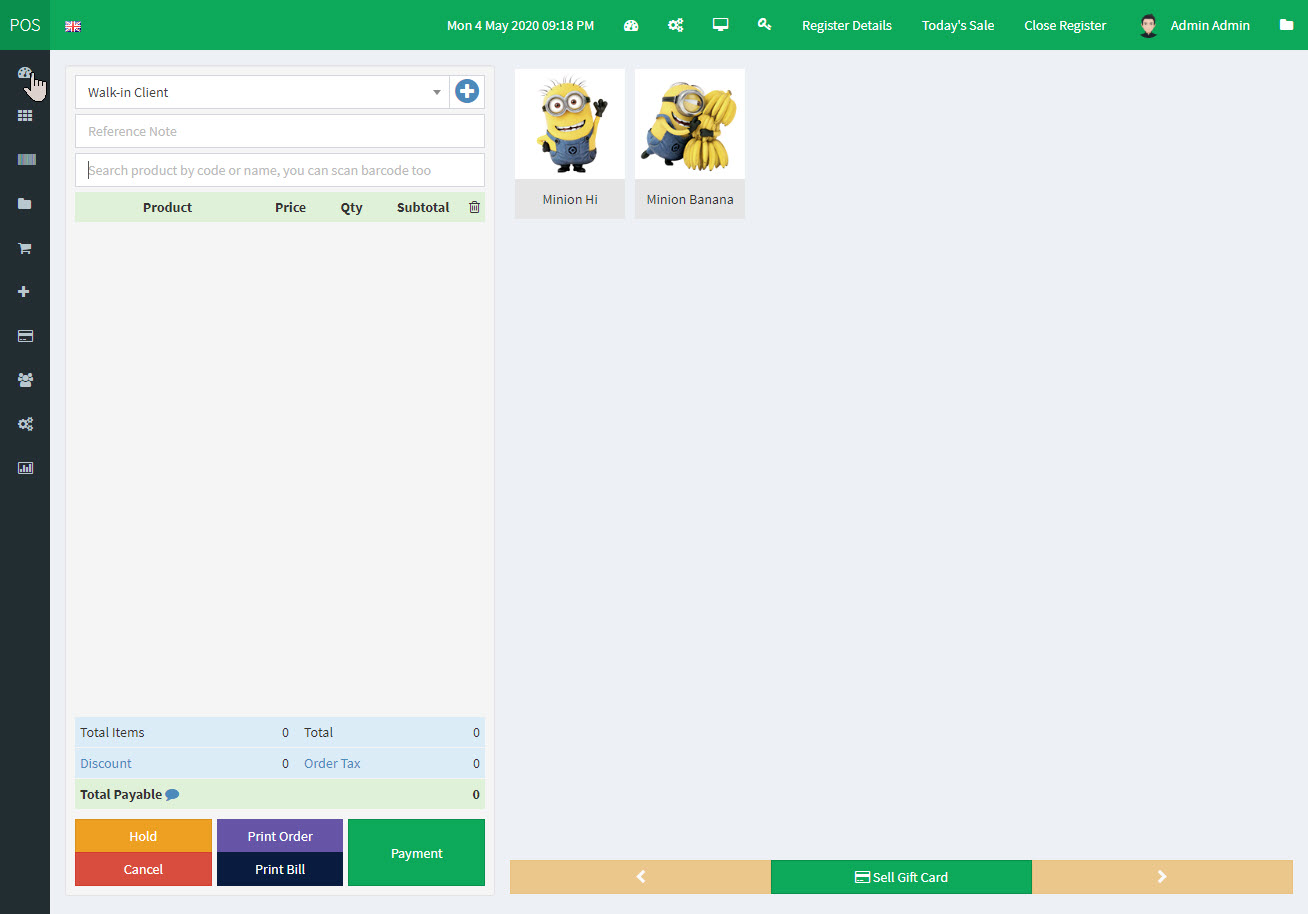The height and width of the screenshot is (914, 1308).
Task: Click the trash icon in product table header
Action: [x=474, y=207]
